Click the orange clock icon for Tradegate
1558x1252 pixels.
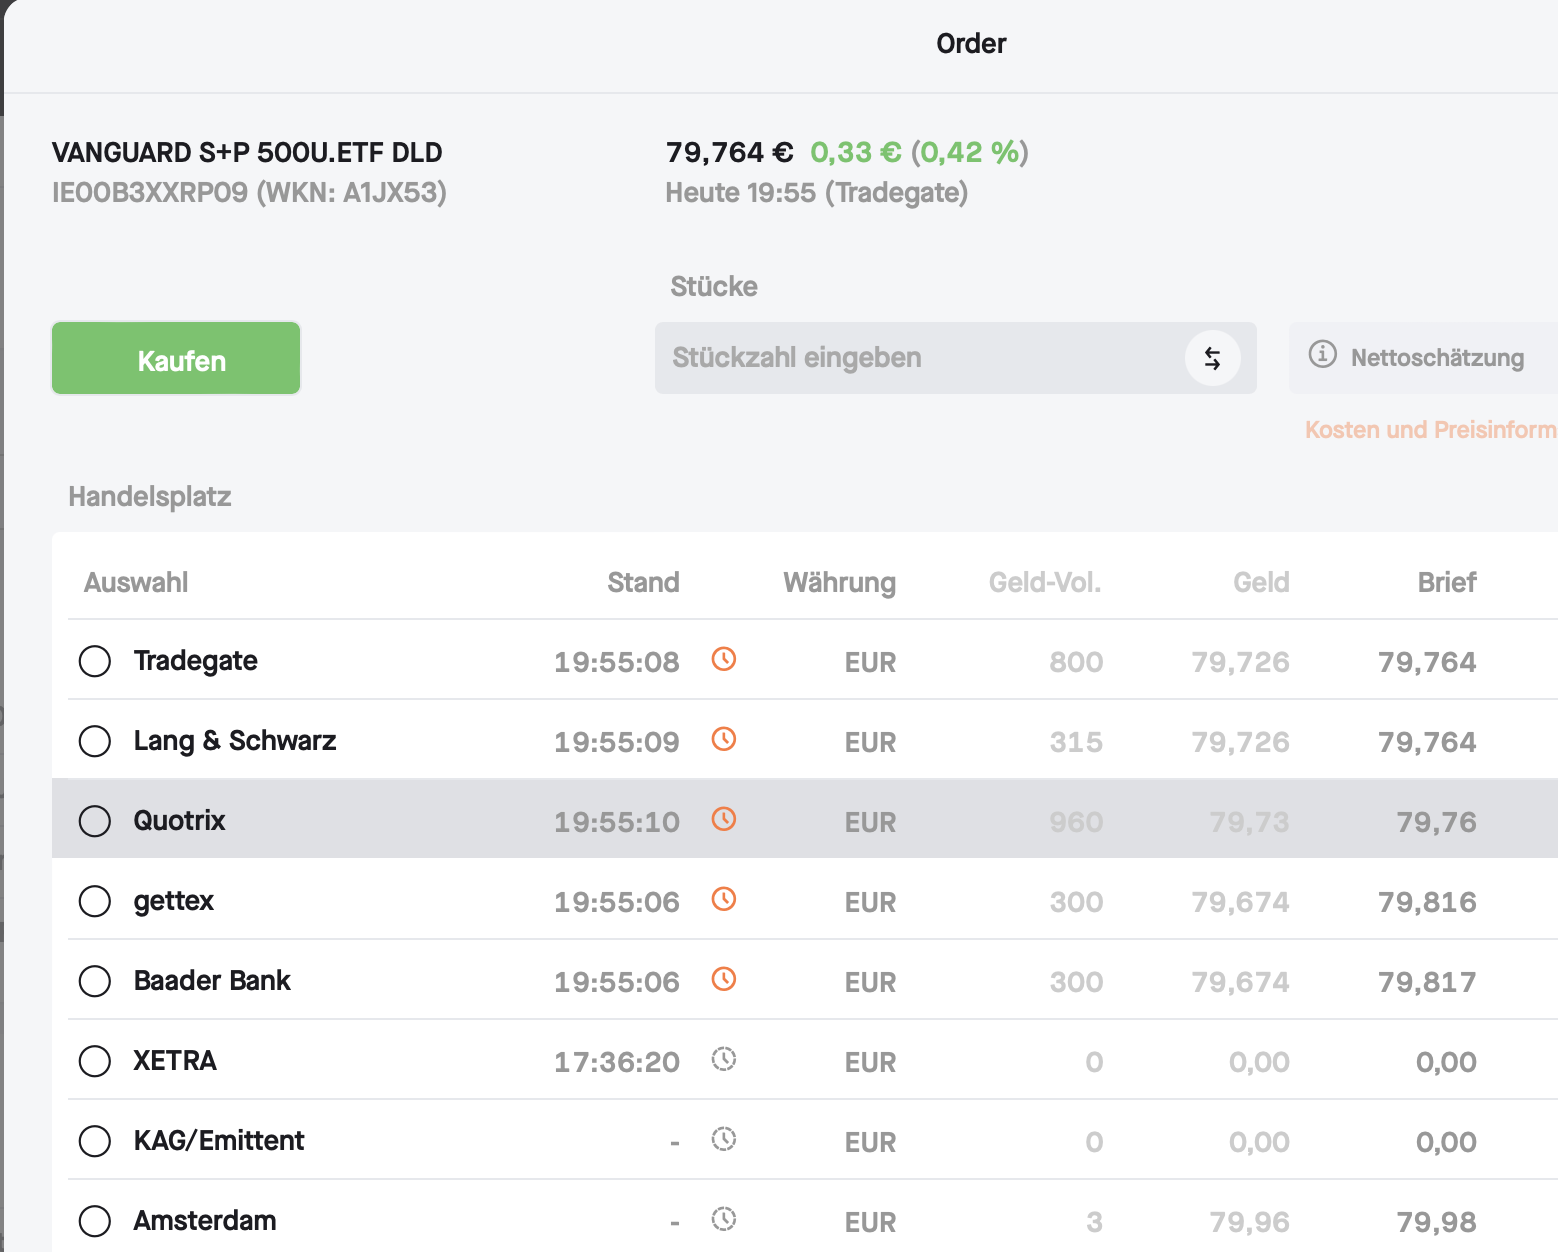pyautogui.click(x=724, y=659)
